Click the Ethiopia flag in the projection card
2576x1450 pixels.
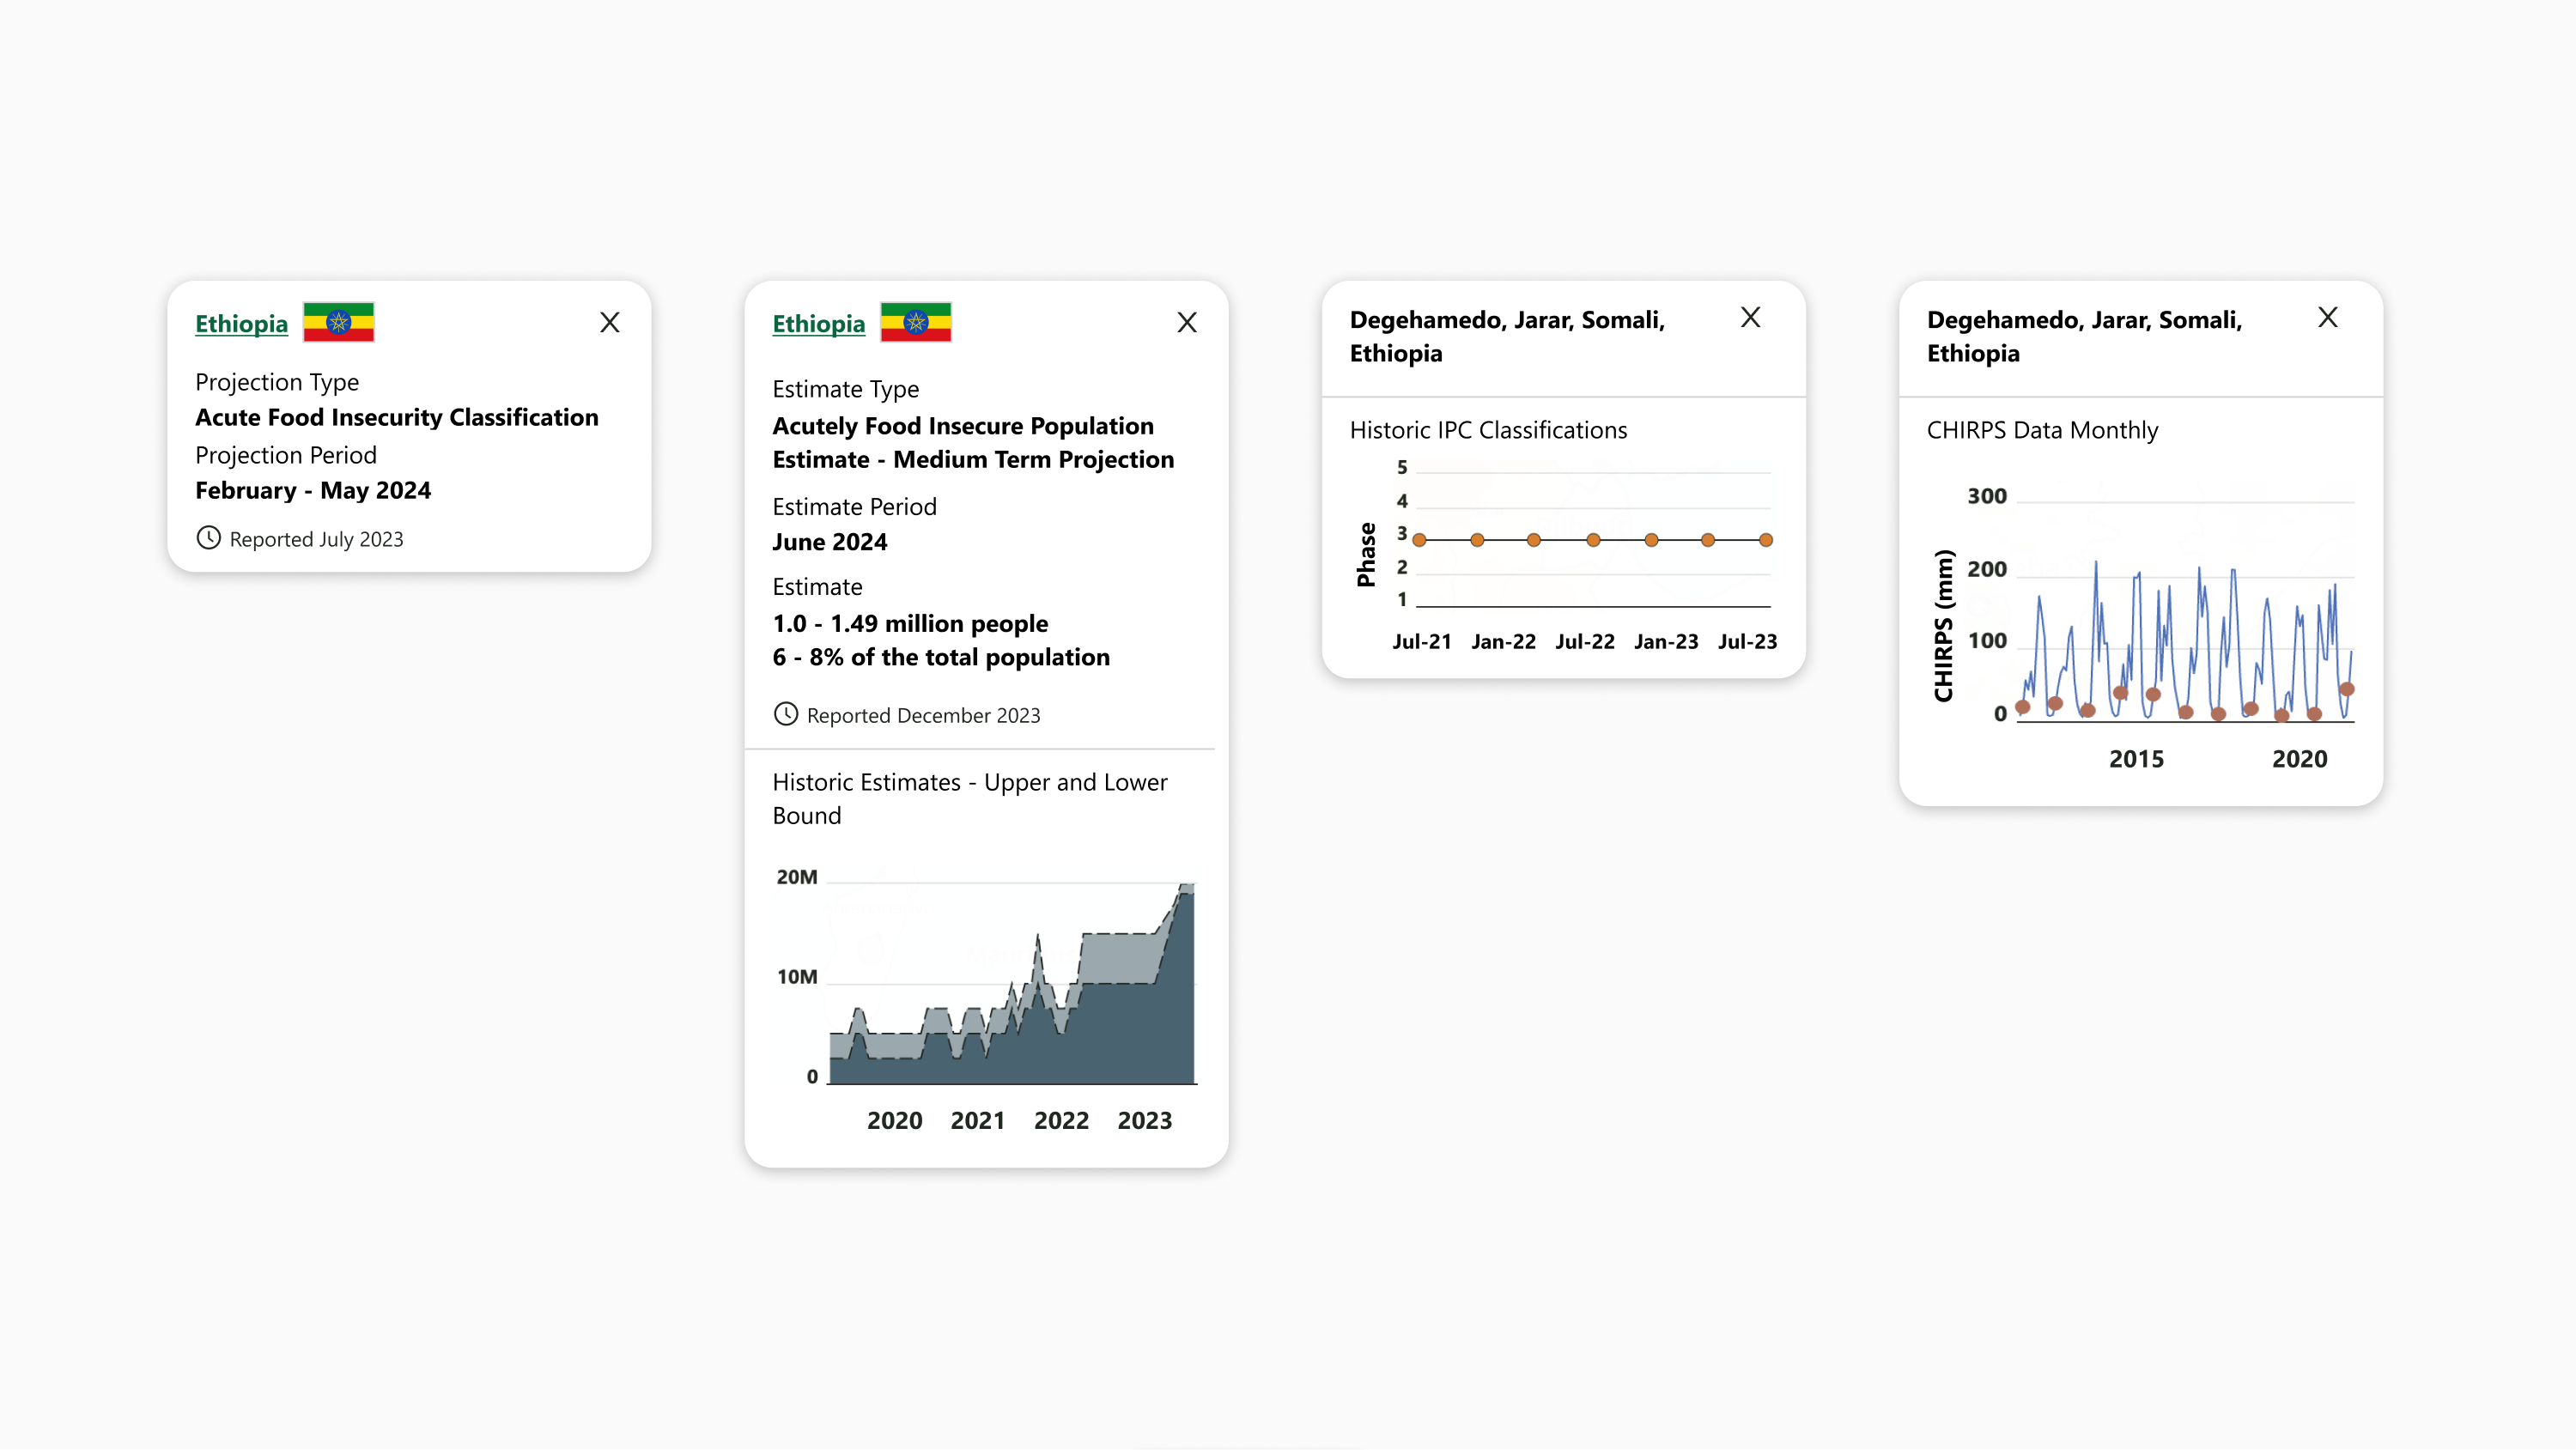338,322
